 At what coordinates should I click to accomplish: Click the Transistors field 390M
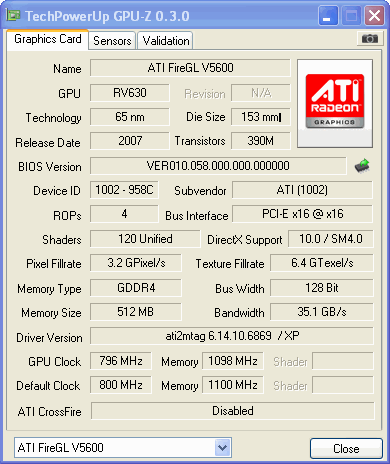(261, 141)
